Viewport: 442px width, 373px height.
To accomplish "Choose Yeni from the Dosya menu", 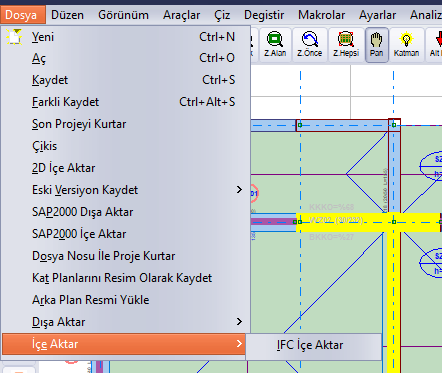I will click(126, 37).
